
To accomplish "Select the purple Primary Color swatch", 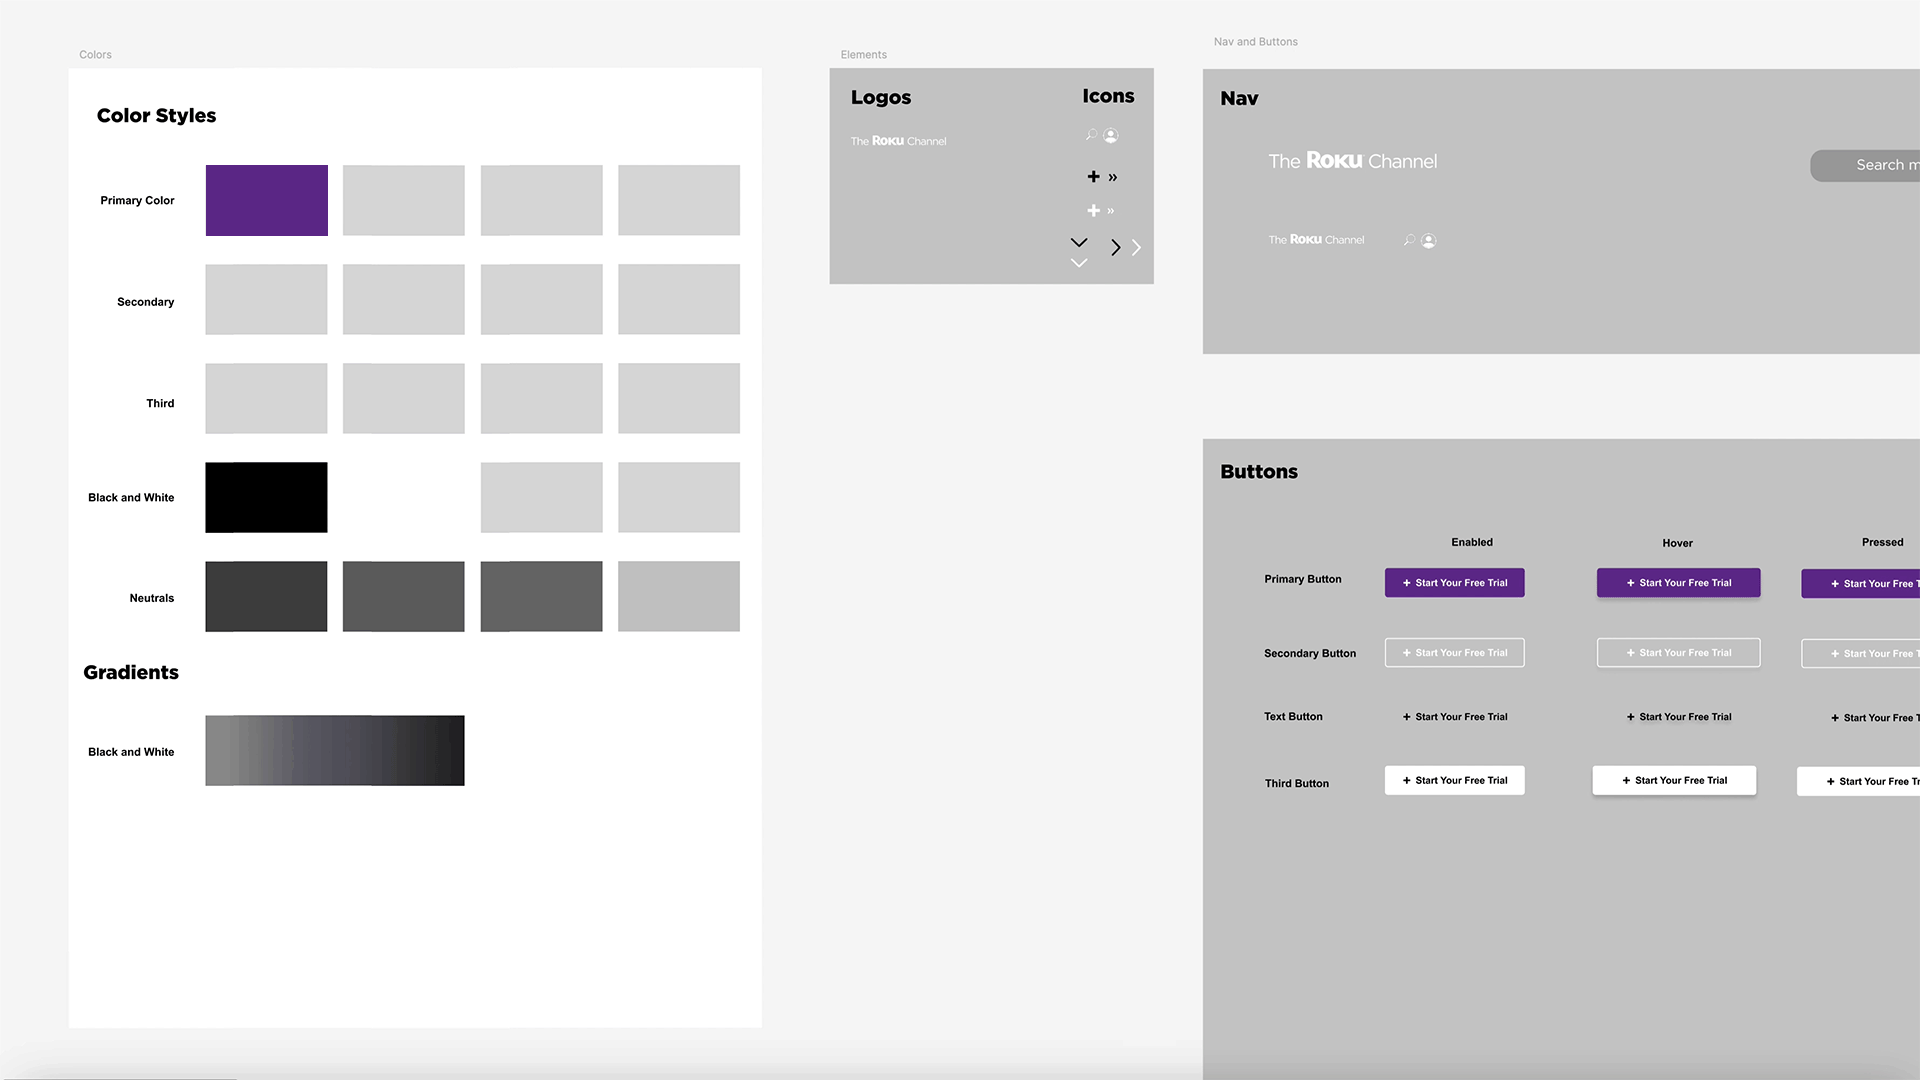I will pos(266,200).
